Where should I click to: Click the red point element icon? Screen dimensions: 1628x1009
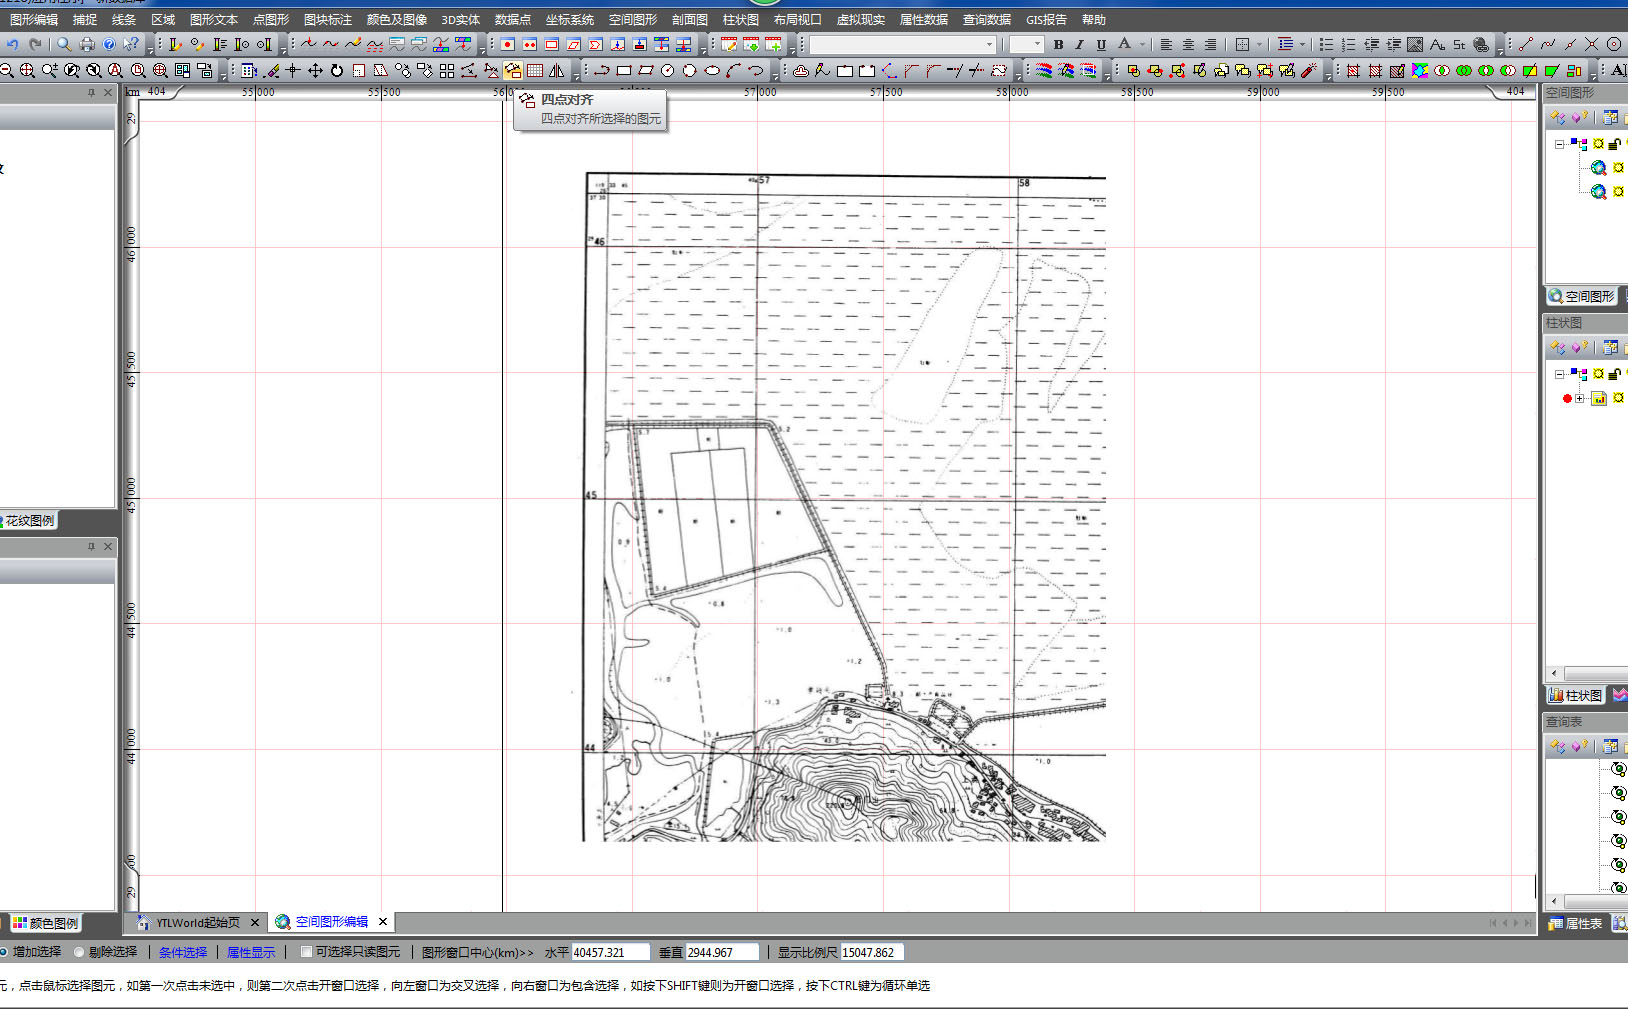508,44
